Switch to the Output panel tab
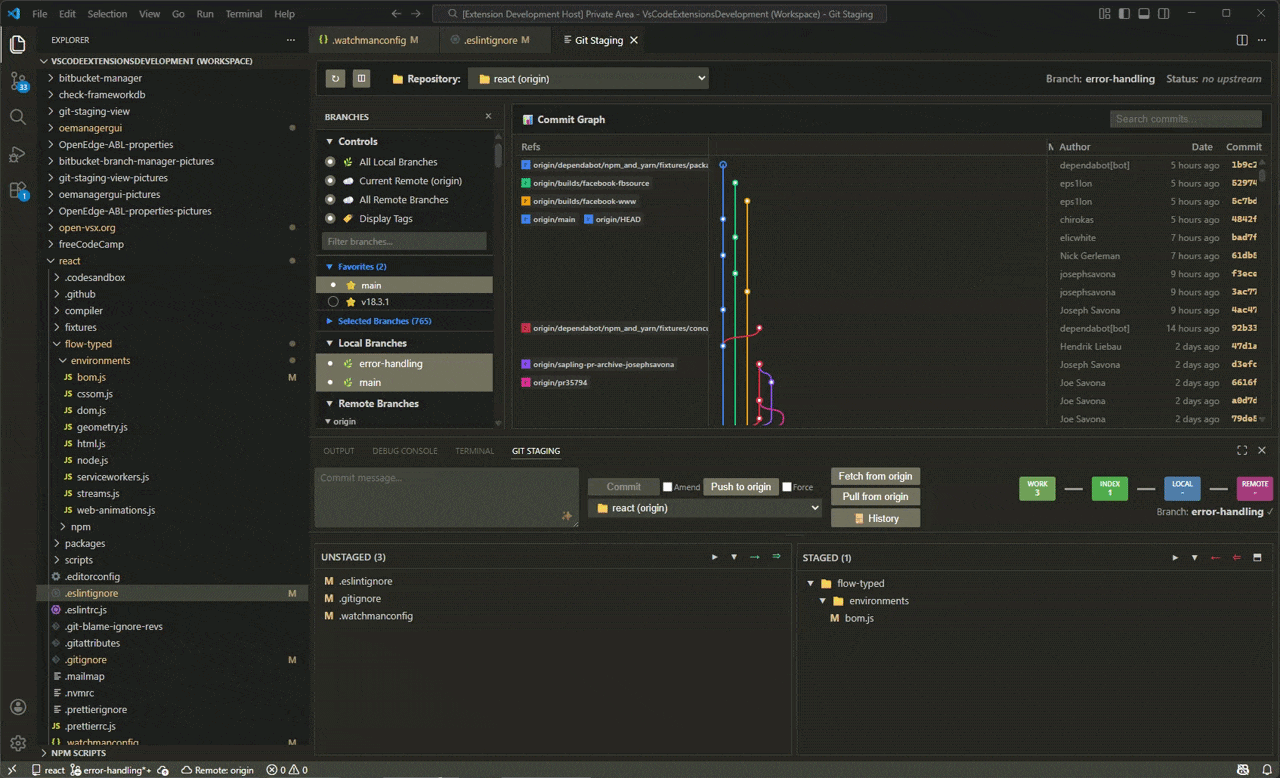1280x778 pixels. 338,451
